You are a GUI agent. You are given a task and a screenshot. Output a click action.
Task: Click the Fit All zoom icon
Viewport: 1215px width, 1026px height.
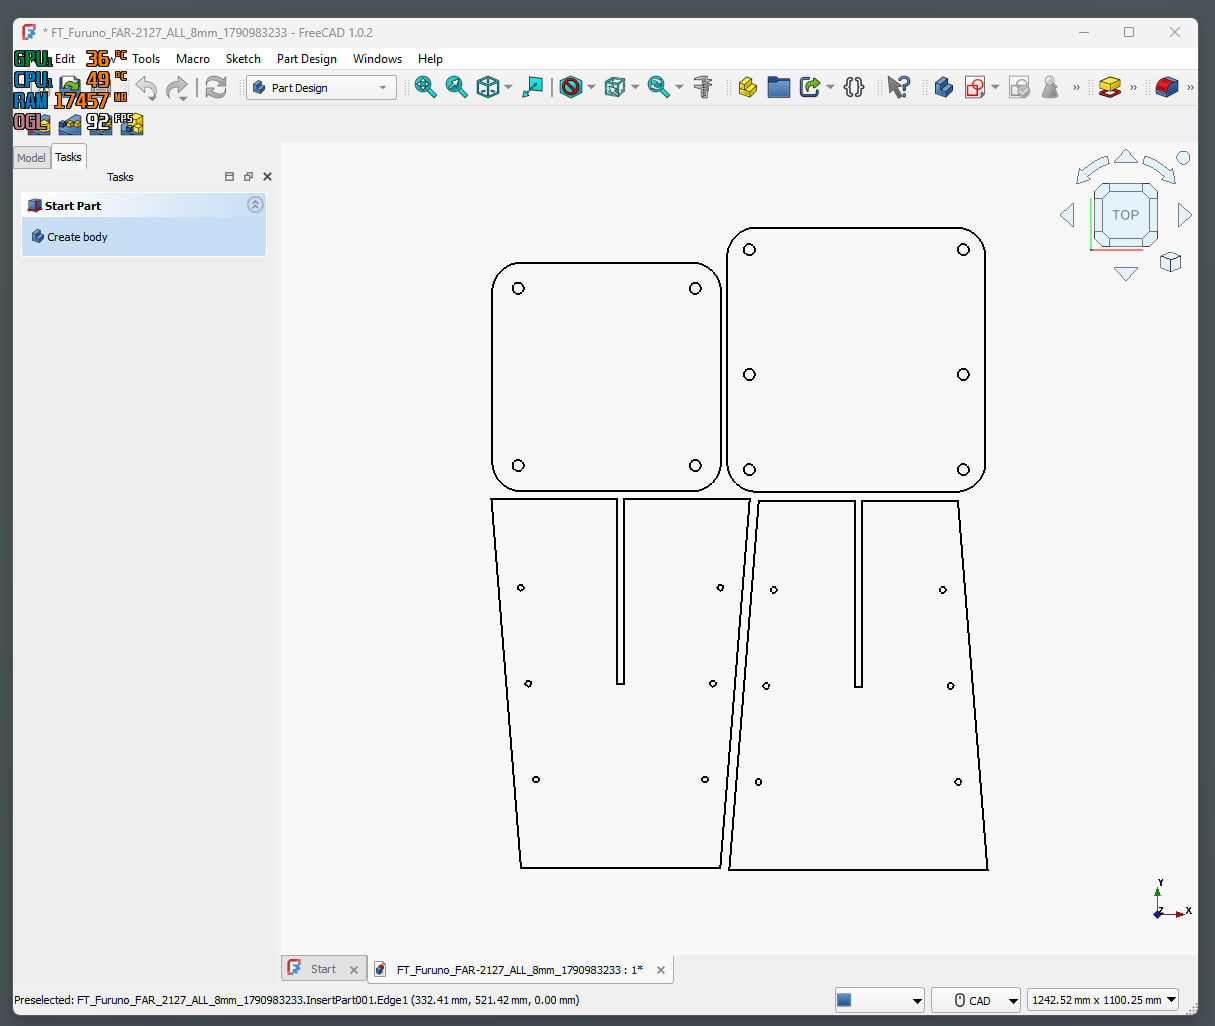[x=425, y=87]
